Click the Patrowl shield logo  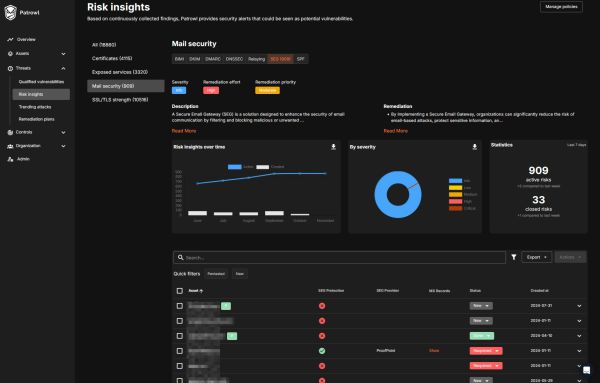[10, 13]
